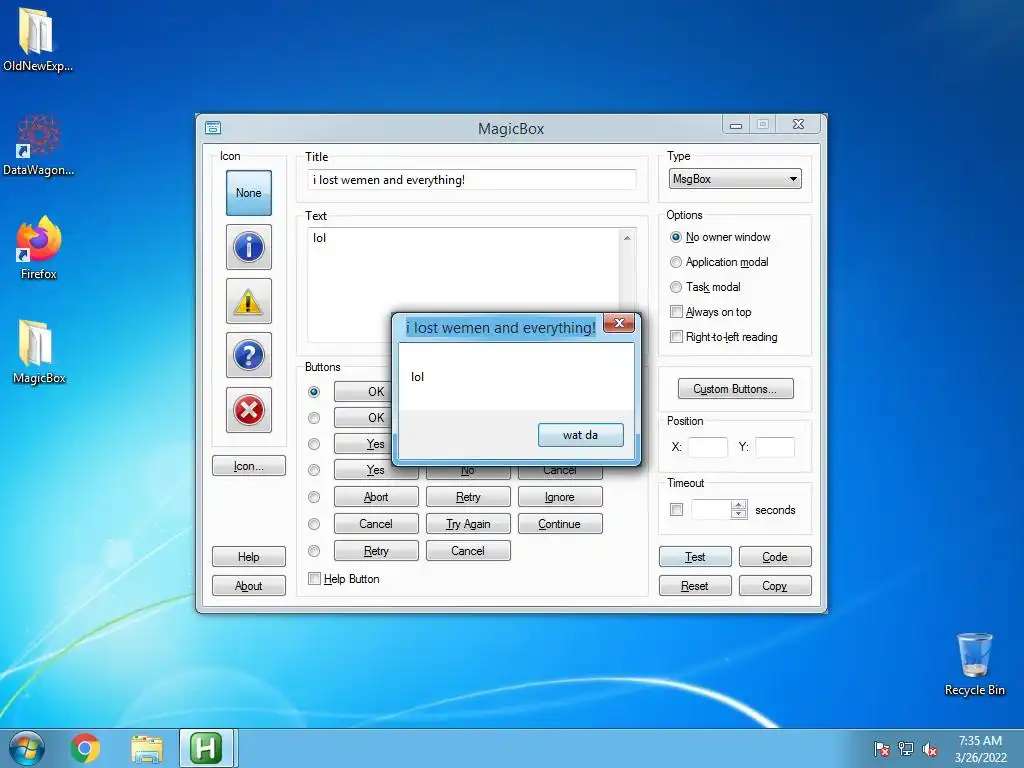Image resolution: width=1024 pixels, height=768 pixels.
Task: Switch to the green H taskbar app
Action: 206,748
